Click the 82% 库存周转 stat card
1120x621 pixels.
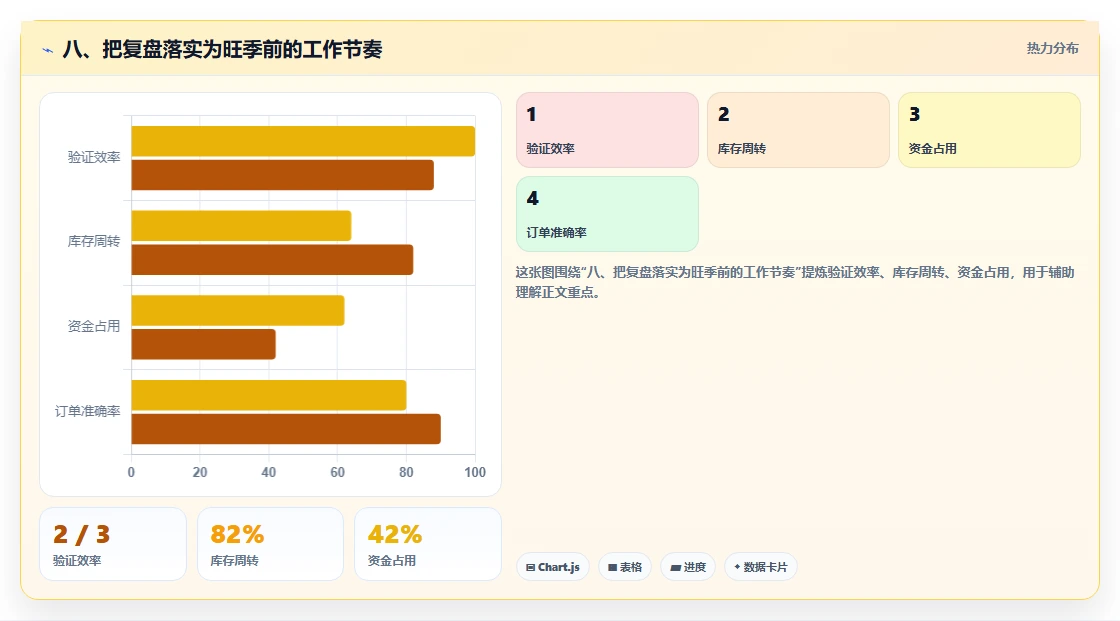(271, 544)
